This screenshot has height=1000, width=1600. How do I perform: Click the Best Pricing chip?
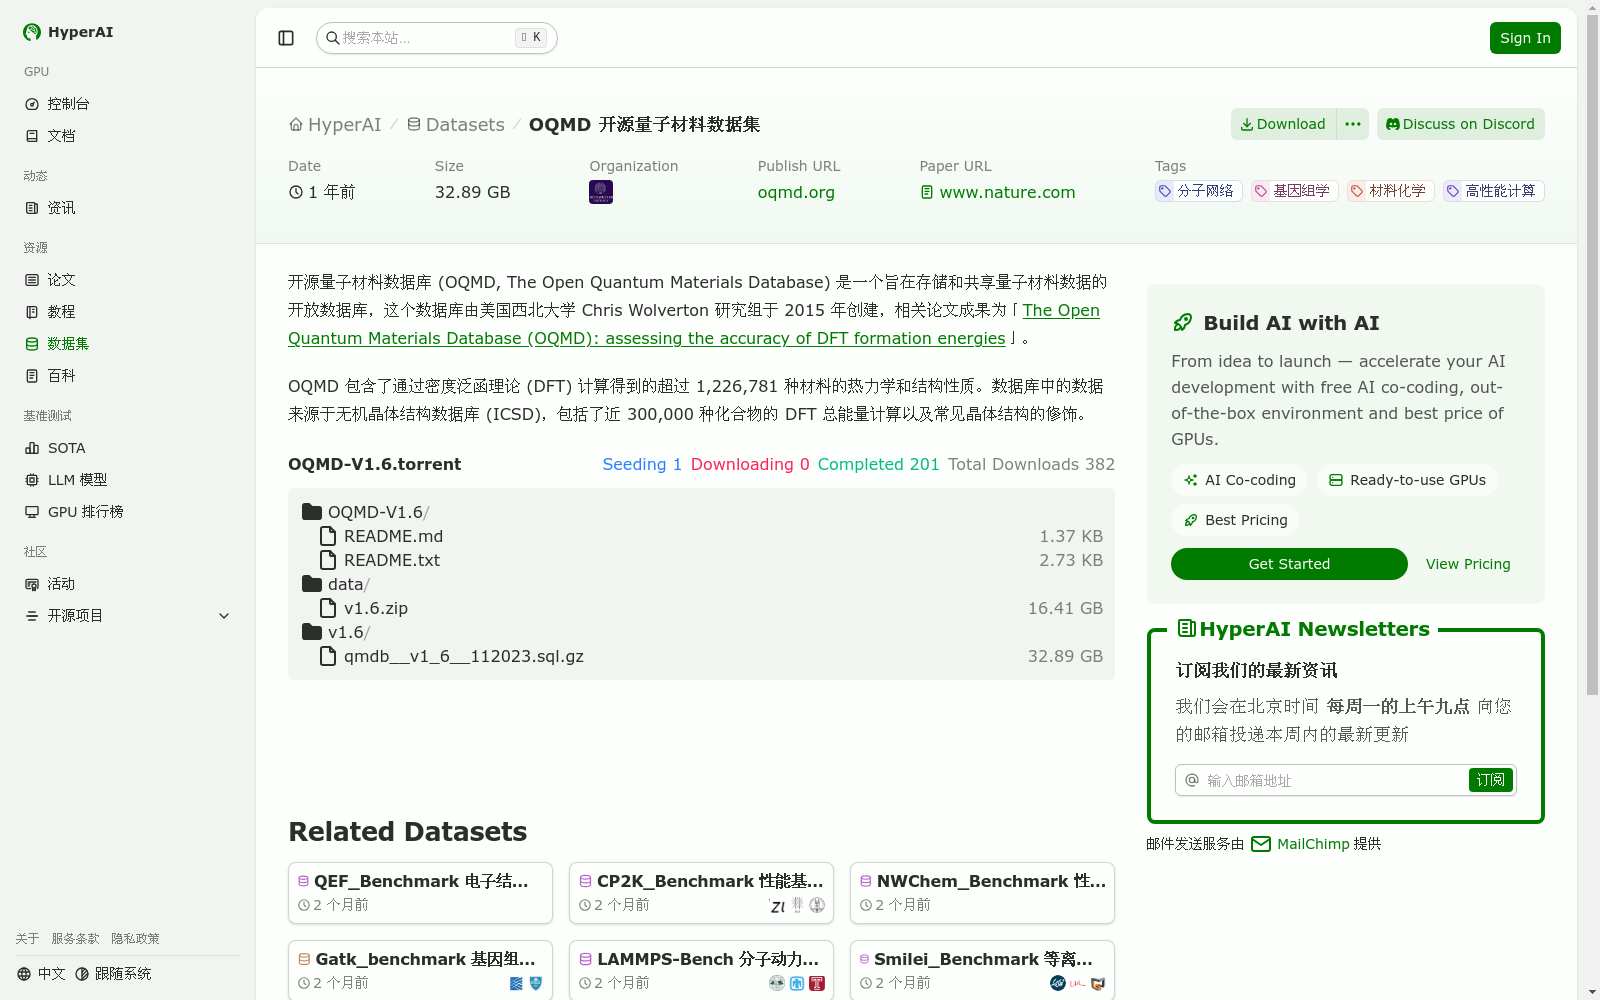coord(1235,520)
